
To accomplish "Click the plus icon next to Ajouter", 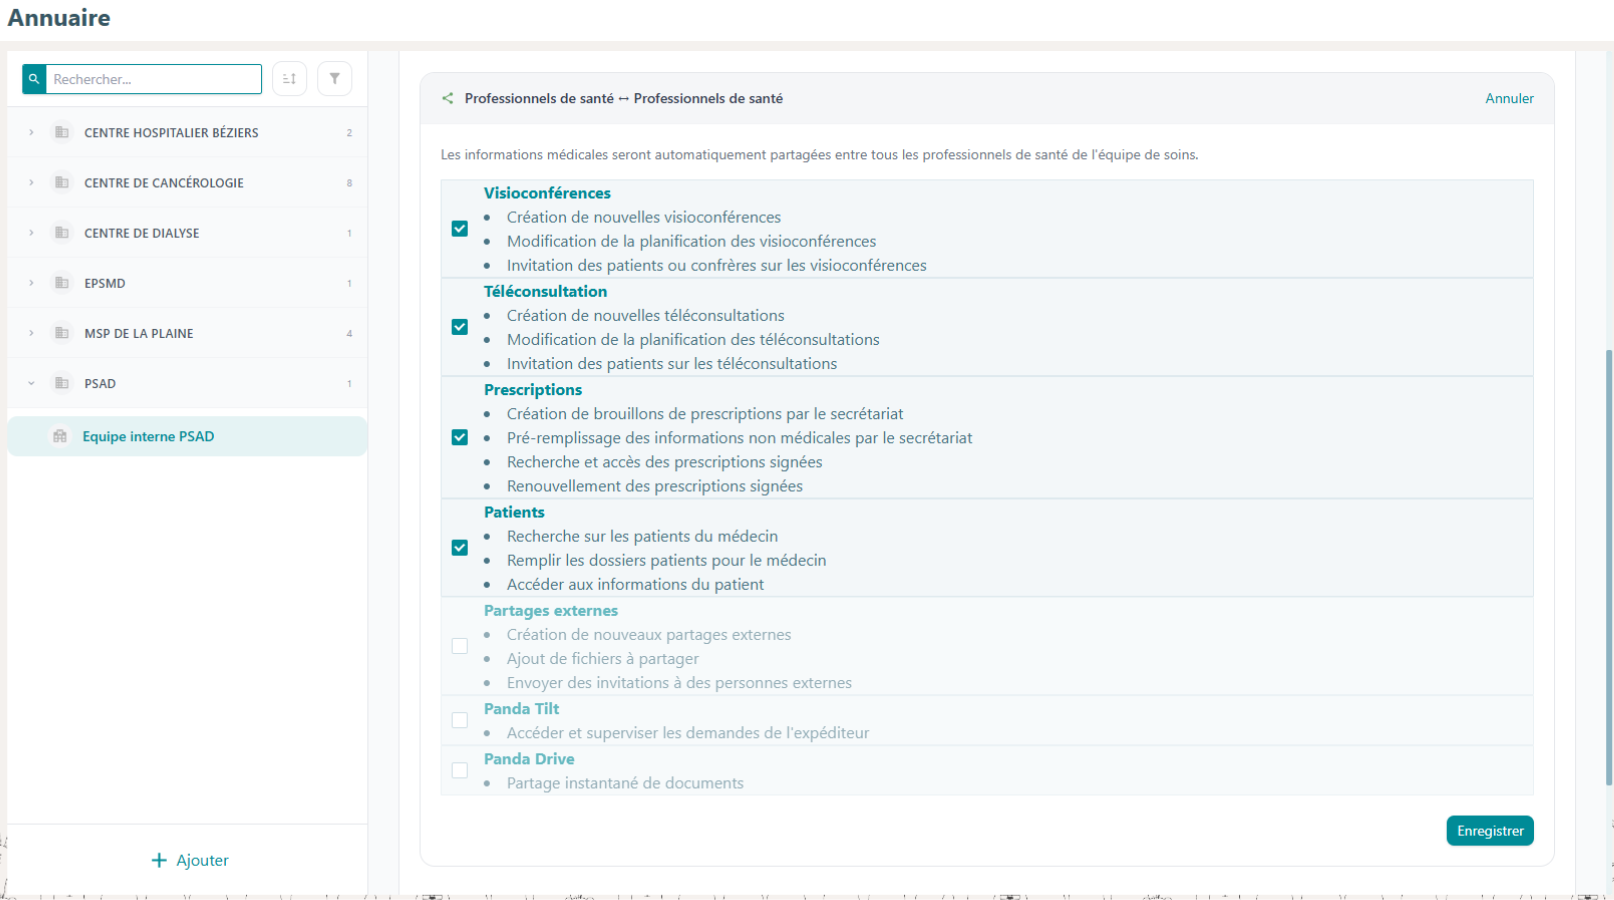I will pyautogui.click(x=159, y=860).
